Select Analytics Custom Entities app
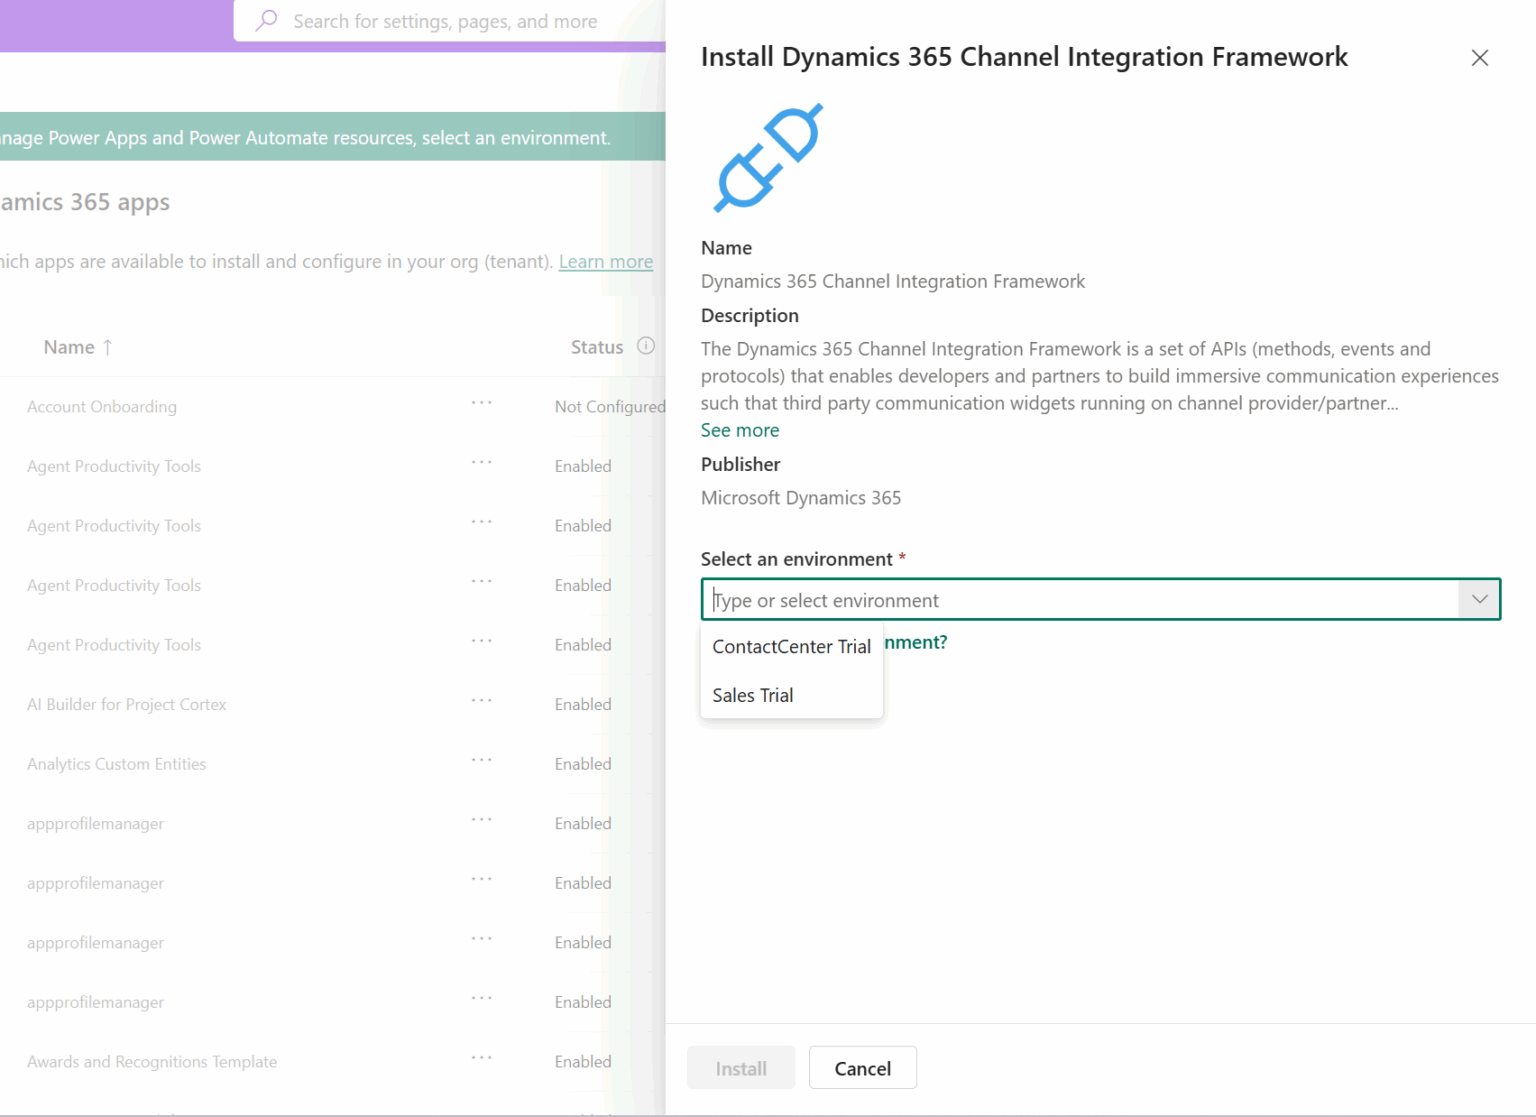 [117, 764]
